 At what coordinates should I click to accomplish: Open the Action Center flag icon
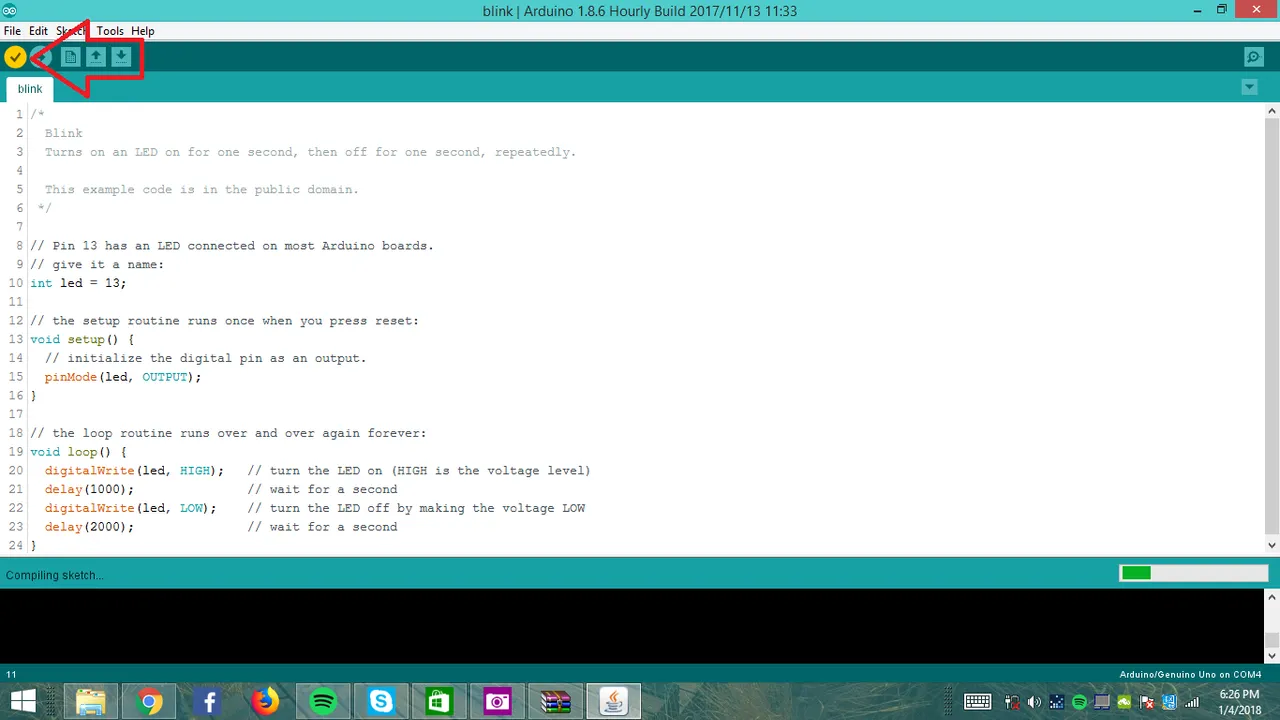[x=1147, y=702]
